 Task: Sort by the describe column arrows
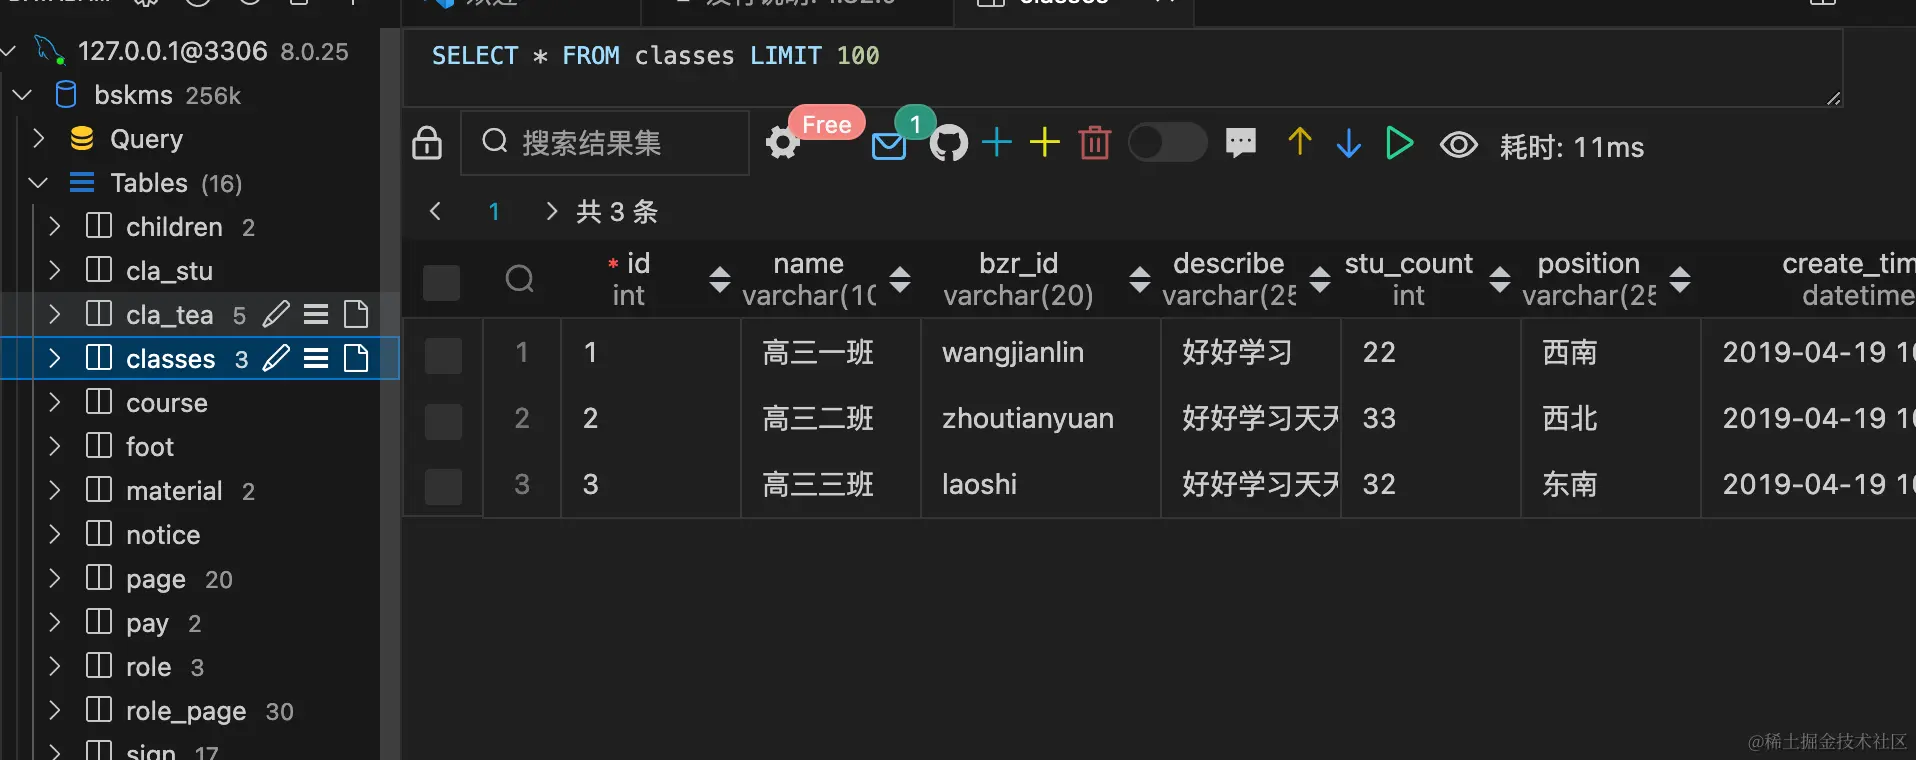point(1320,279)
